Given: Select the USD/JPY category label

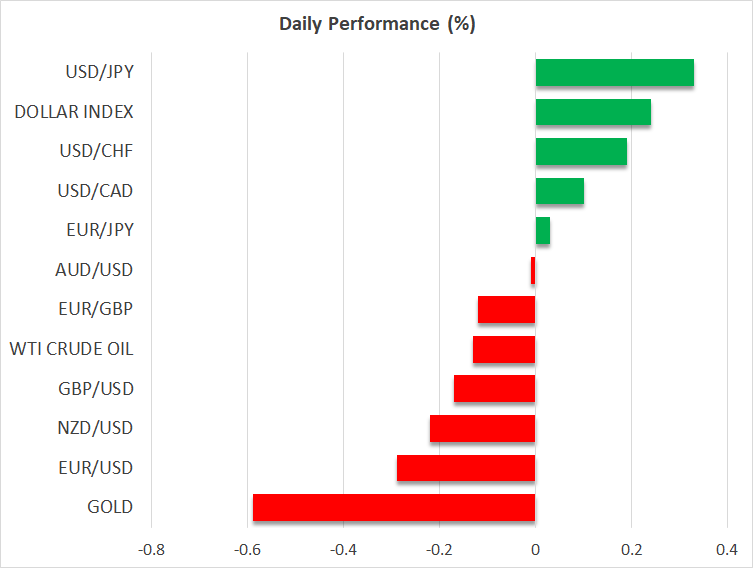Looking at the screenshot, I should pyautogui.click(x=99, y=73).
